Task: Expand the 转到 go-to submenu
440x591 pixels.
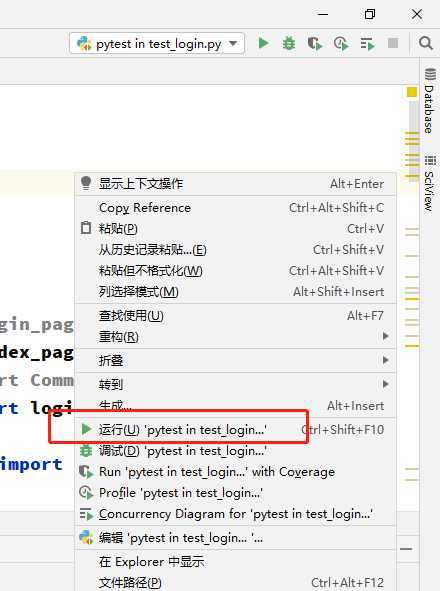Action: tap(235, 384)
